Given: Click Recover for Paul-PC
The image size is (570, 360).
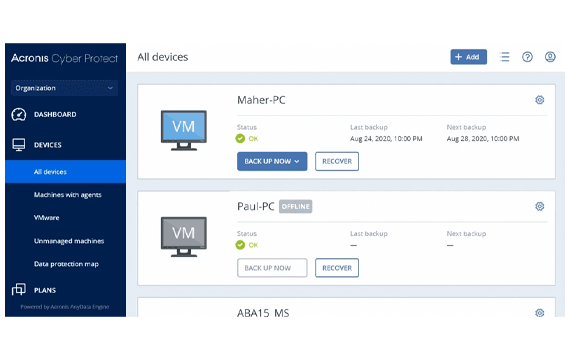Looking at the screenshot, I should tap(337, 268).
